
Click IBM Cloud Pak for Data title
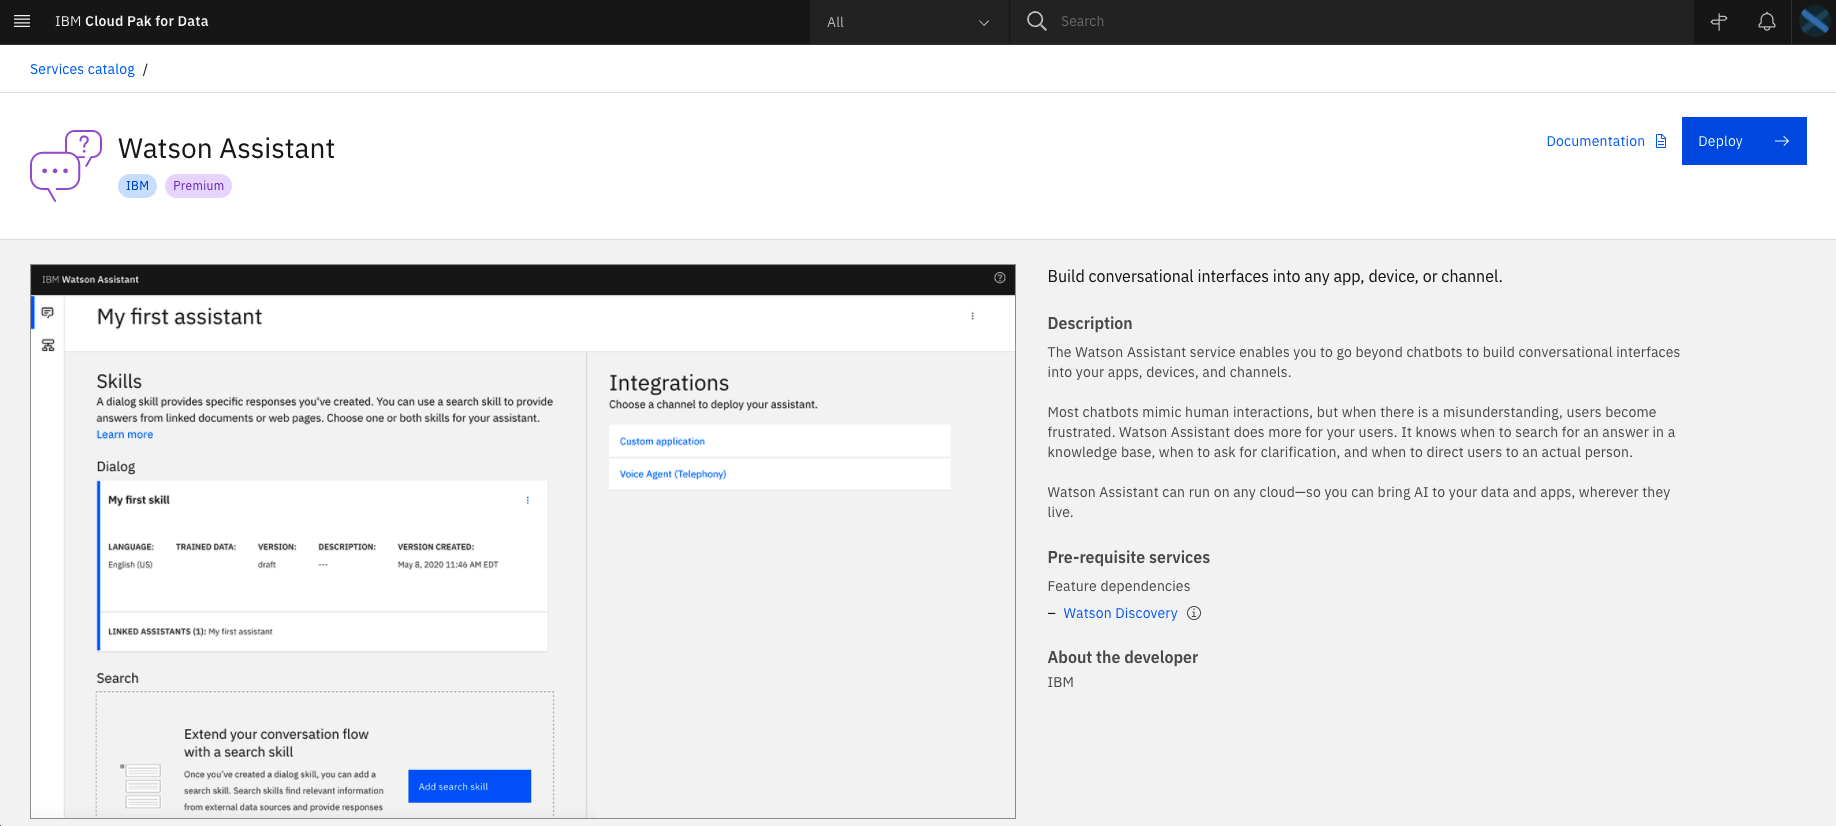coord(131,21)
